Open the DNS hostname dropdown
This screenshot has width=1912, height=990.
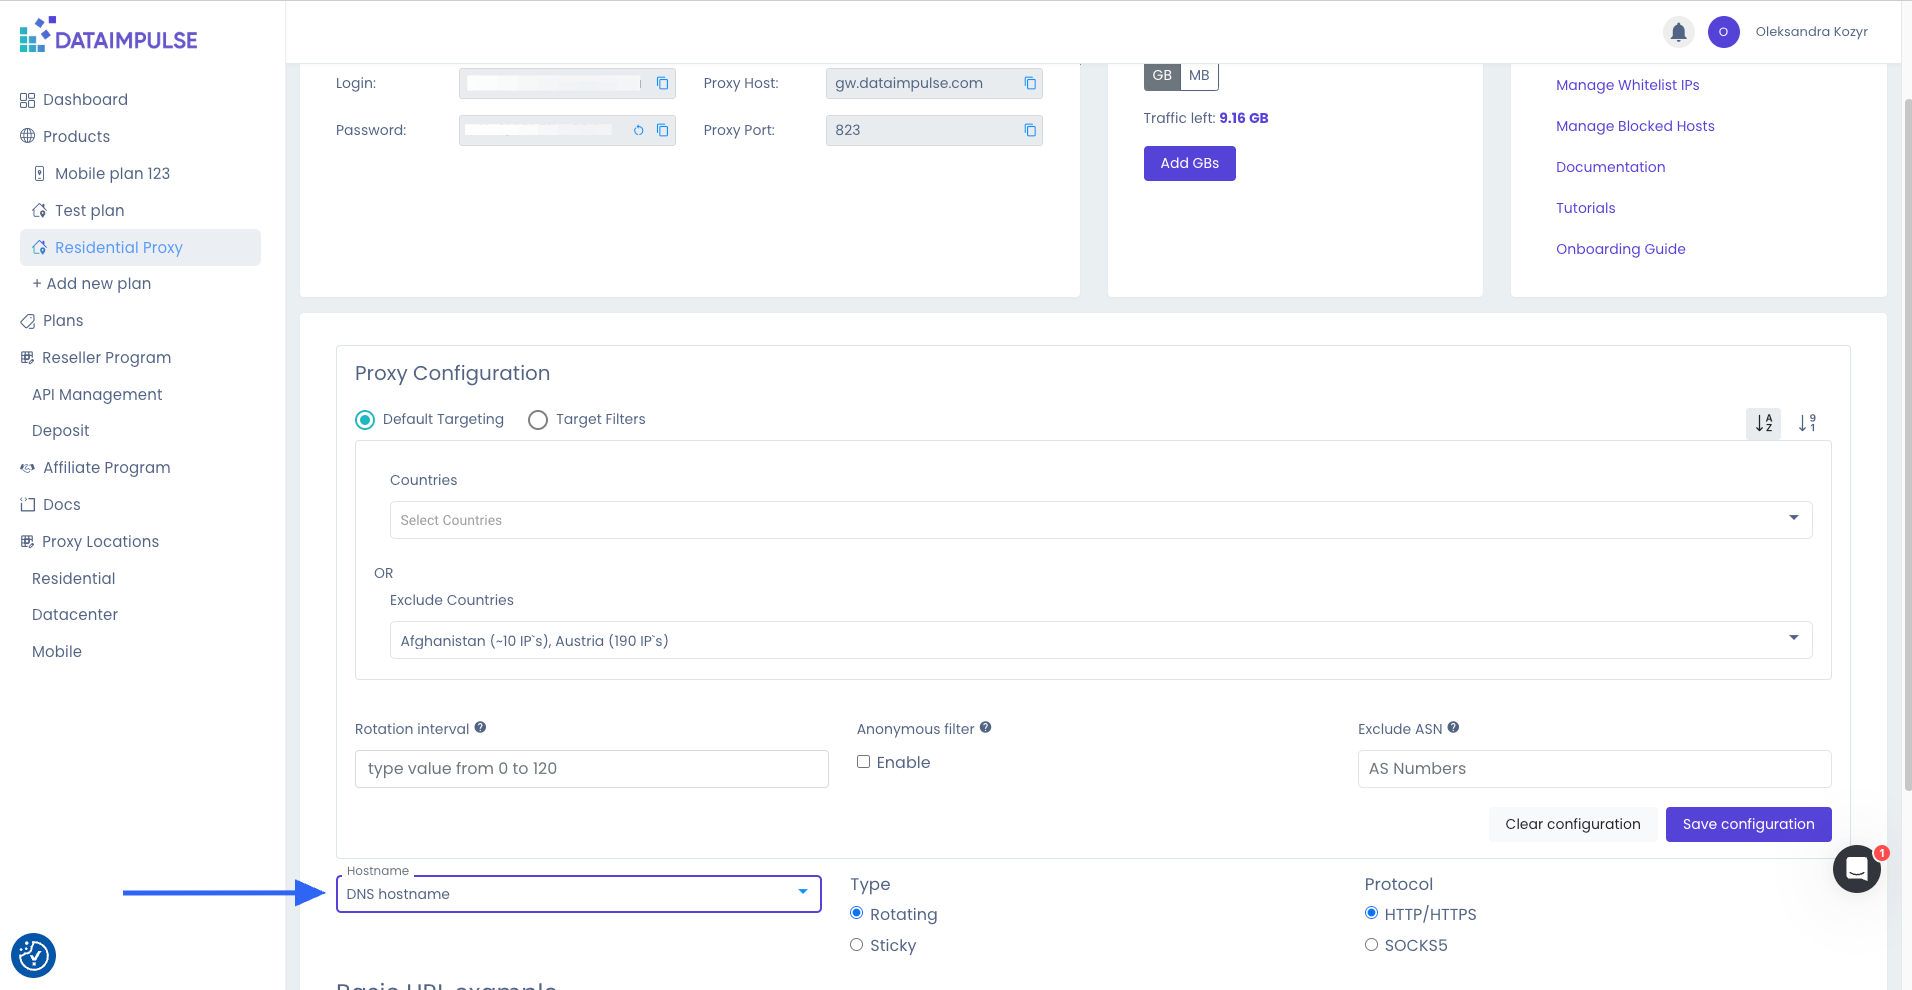(578, 894)
